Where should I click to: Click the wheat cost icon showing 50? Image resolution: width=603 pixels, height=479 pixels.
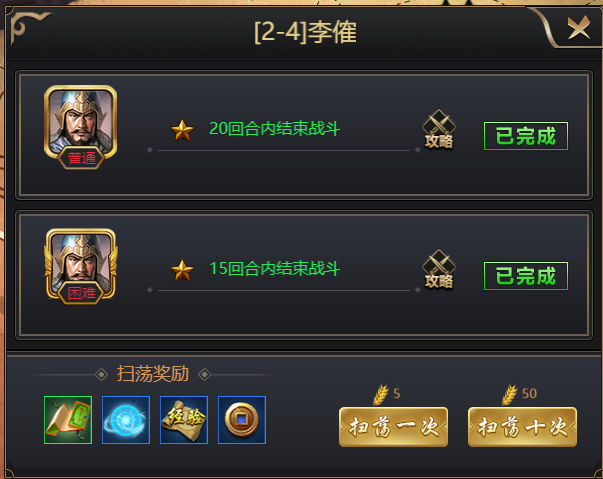[510, 394]
